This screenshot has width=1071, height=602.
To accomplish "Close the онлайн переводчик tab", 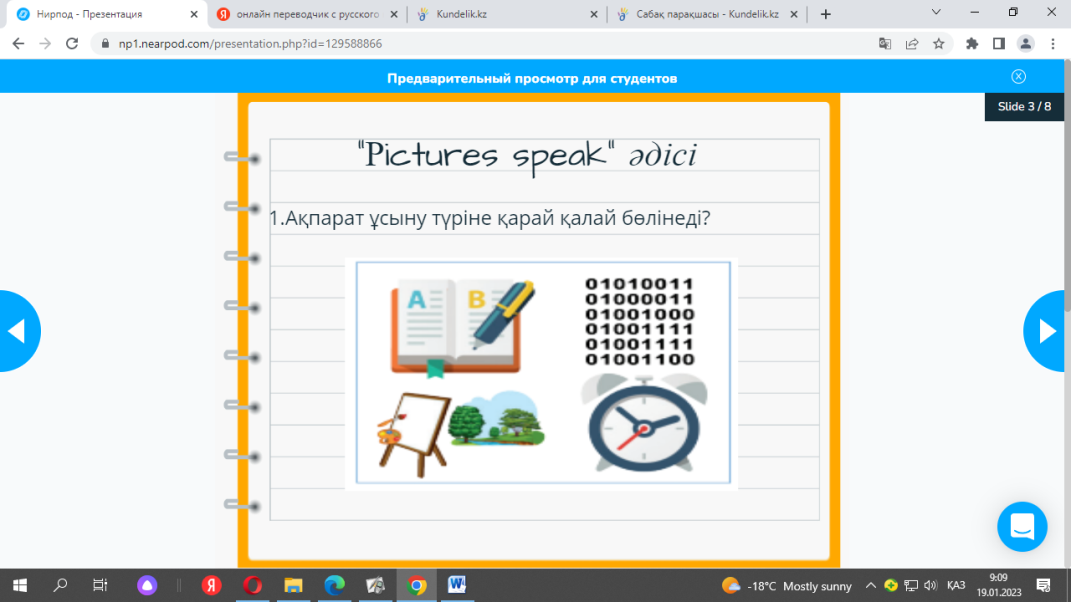I will point(394,14).
